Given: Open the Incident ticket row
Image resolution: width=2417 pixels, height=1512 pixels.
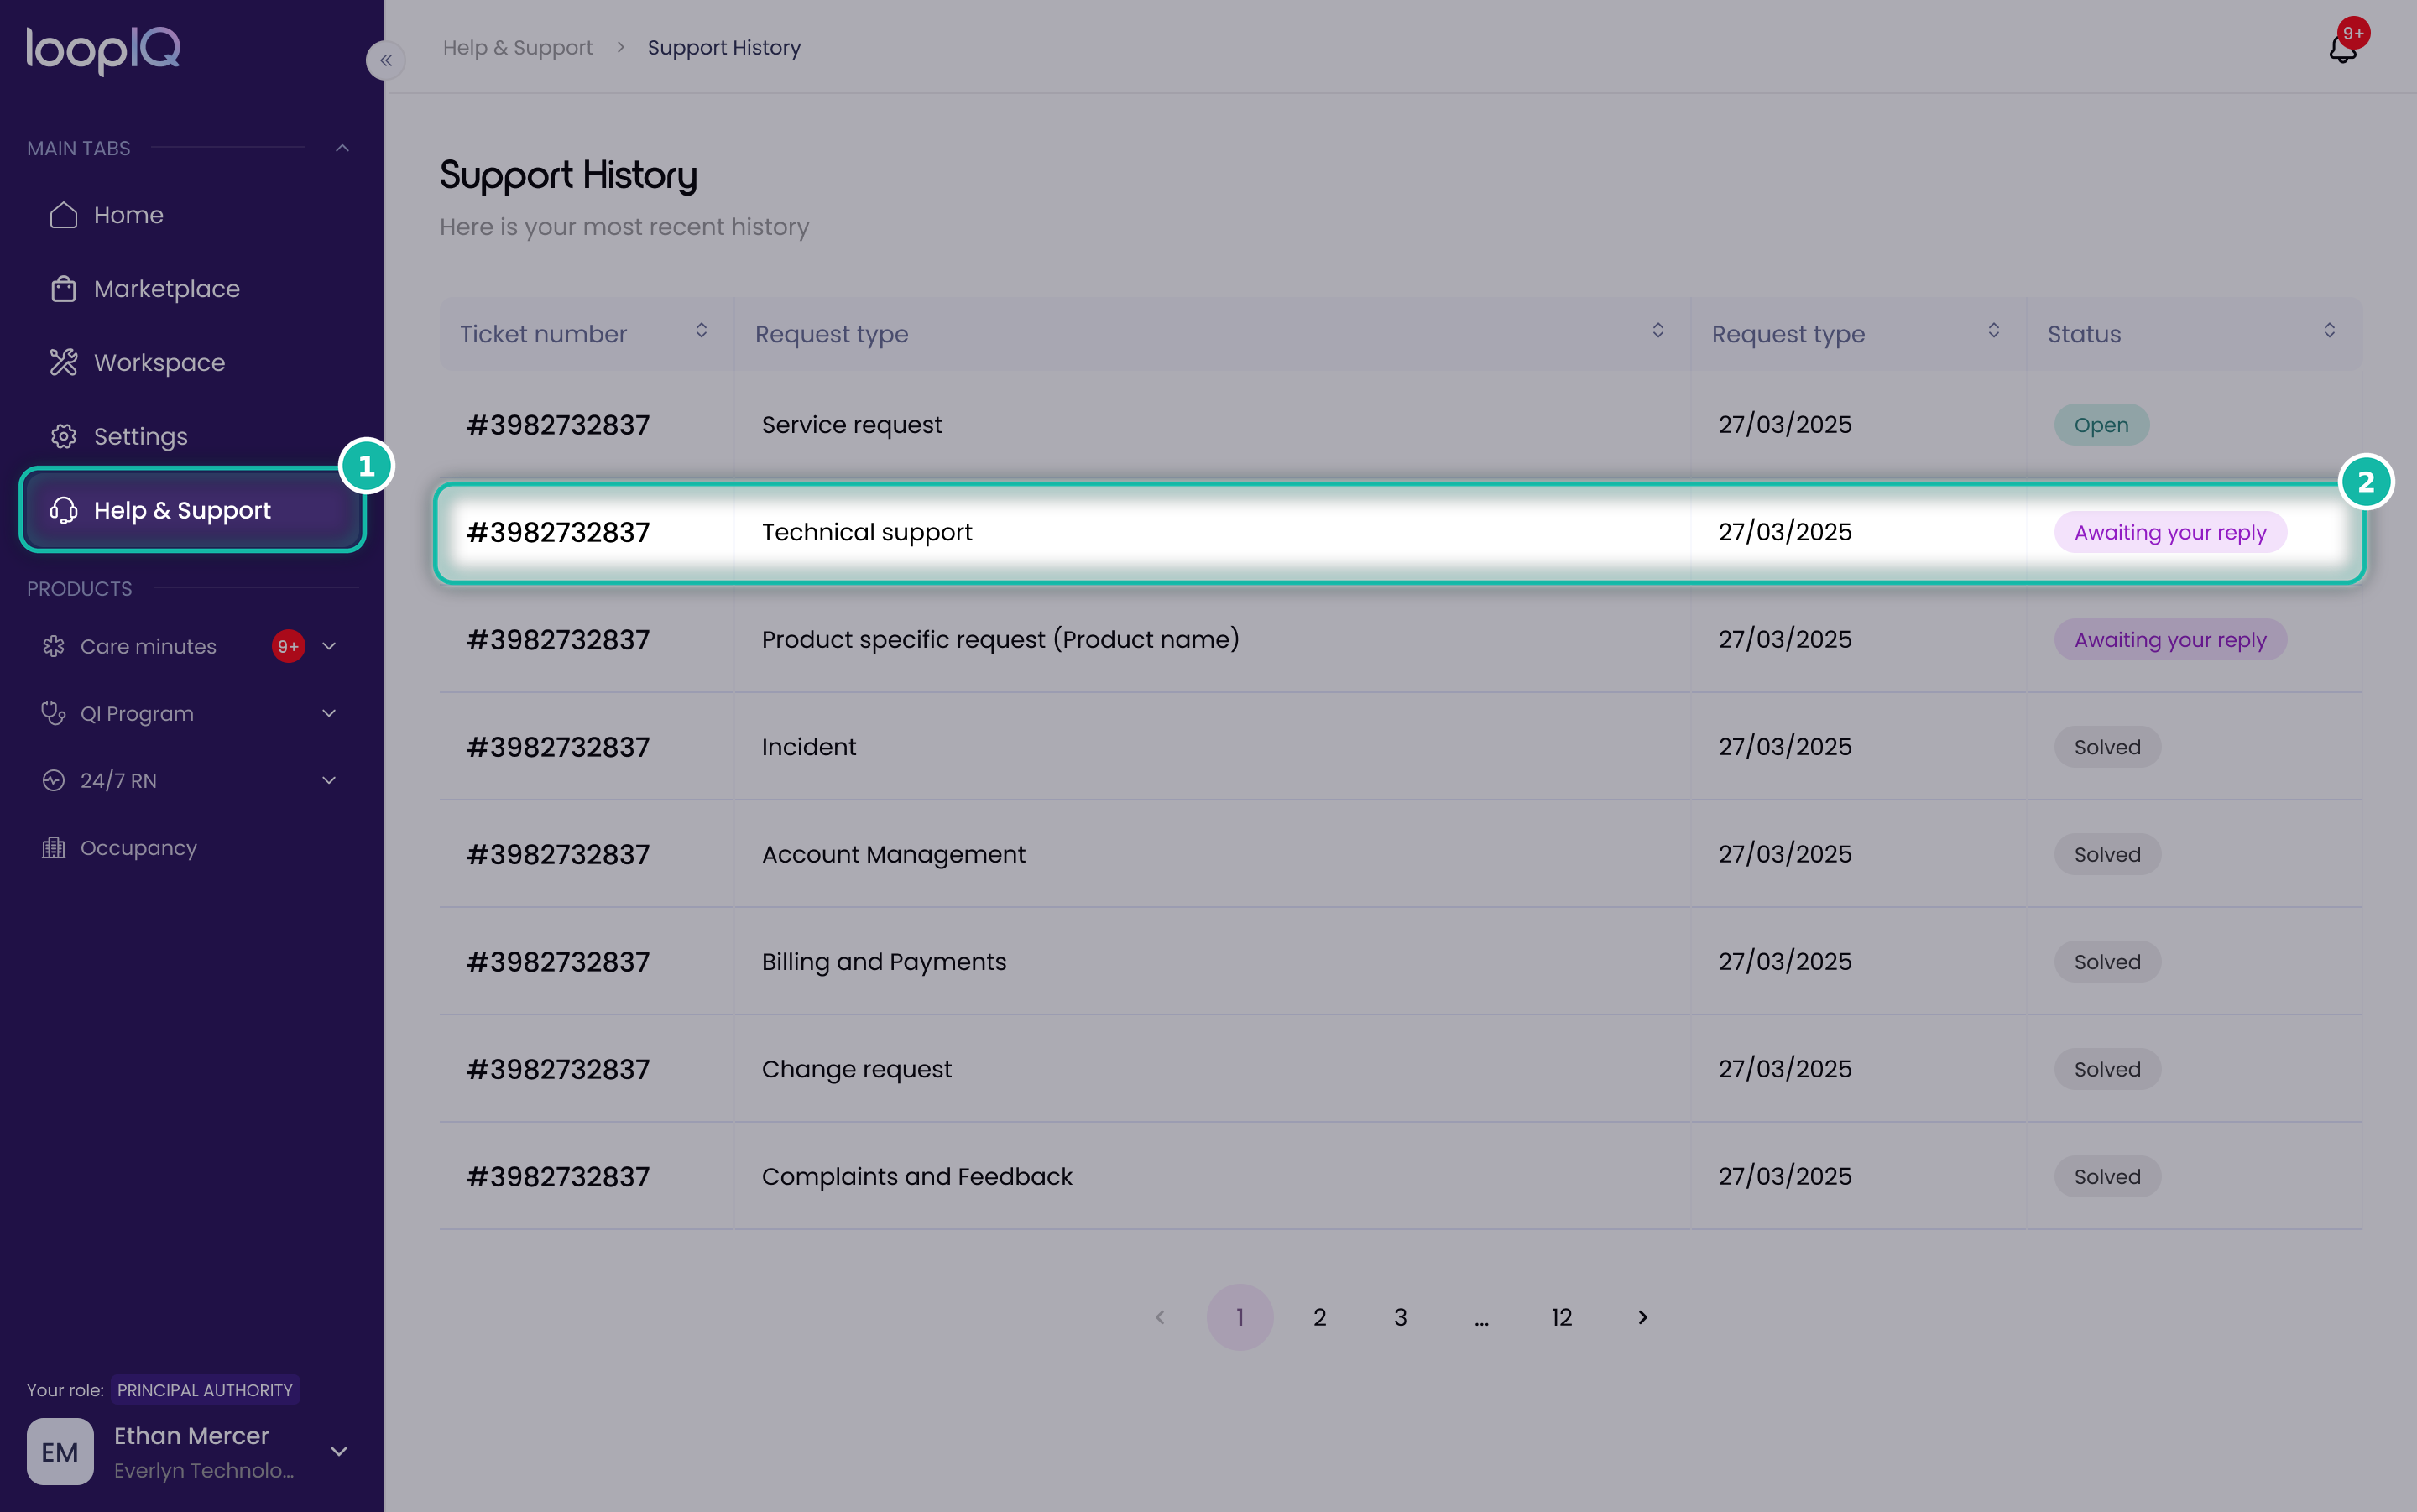Looking at the screenshot, I should tap(1401, 747).
